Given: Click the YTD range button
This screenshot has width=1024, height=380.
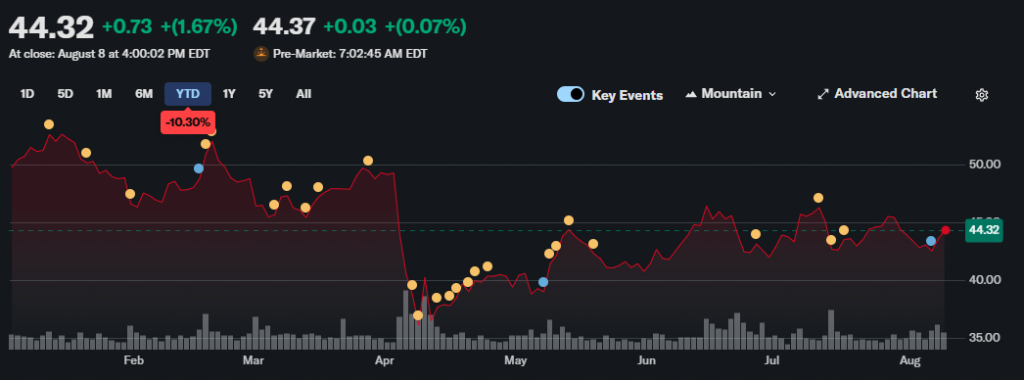Looking at the screenshot, I should [188, 94].
